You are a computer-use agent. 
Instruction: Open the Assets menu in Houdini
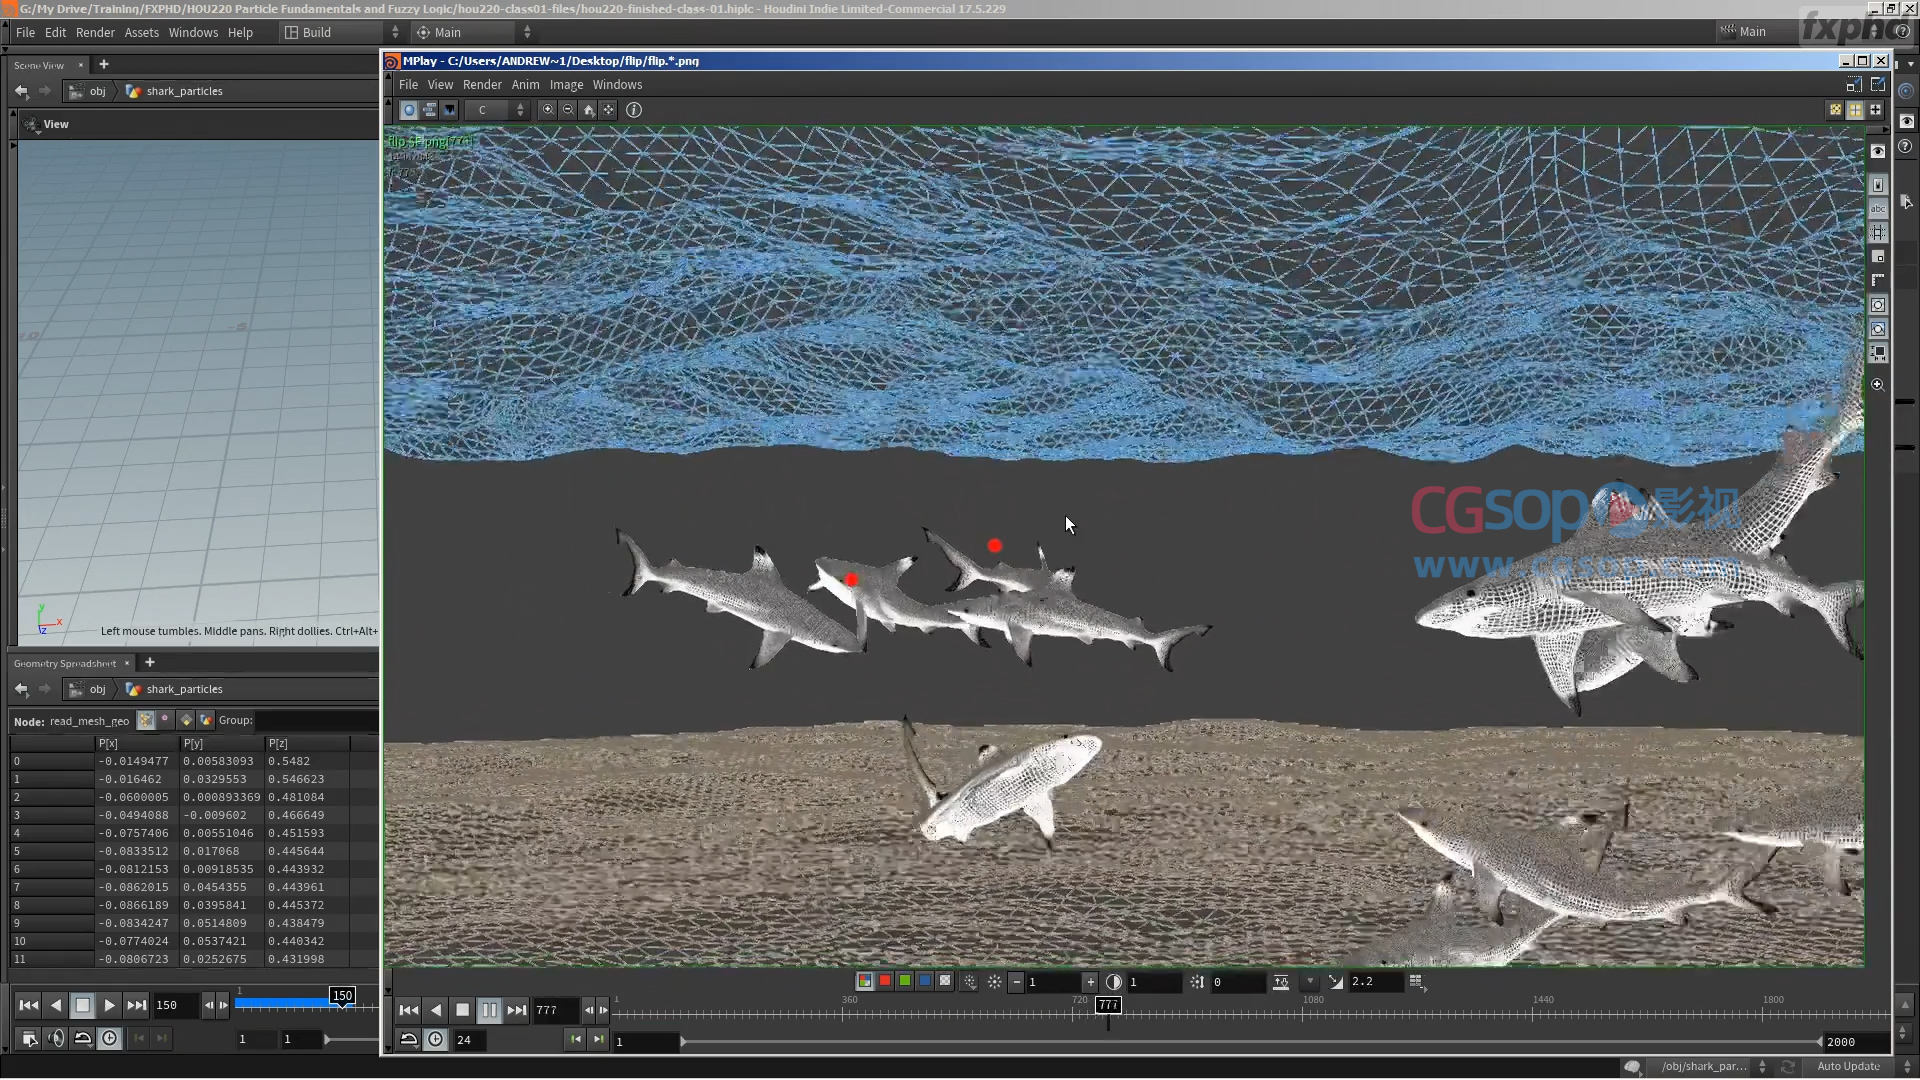(x=141, y=32)
